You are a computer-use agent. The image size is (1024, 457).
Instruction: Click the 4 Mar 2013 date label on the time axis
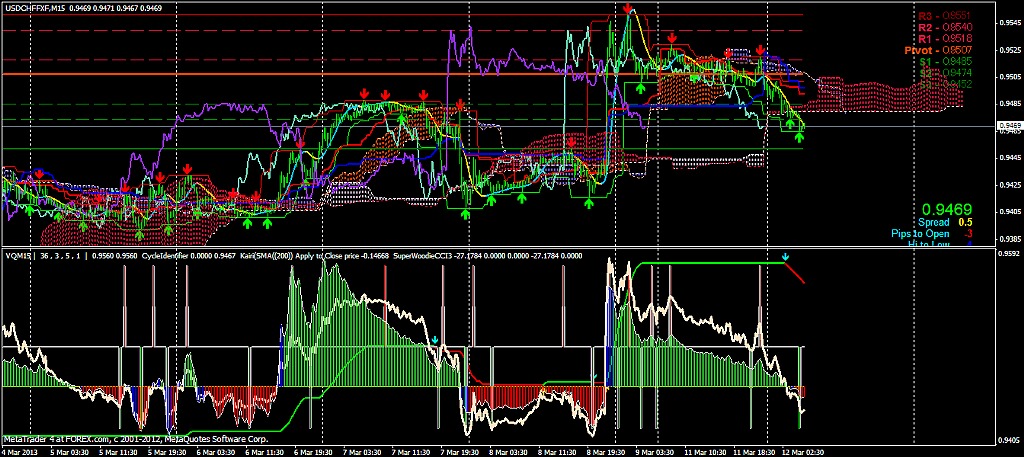[22, 451]
